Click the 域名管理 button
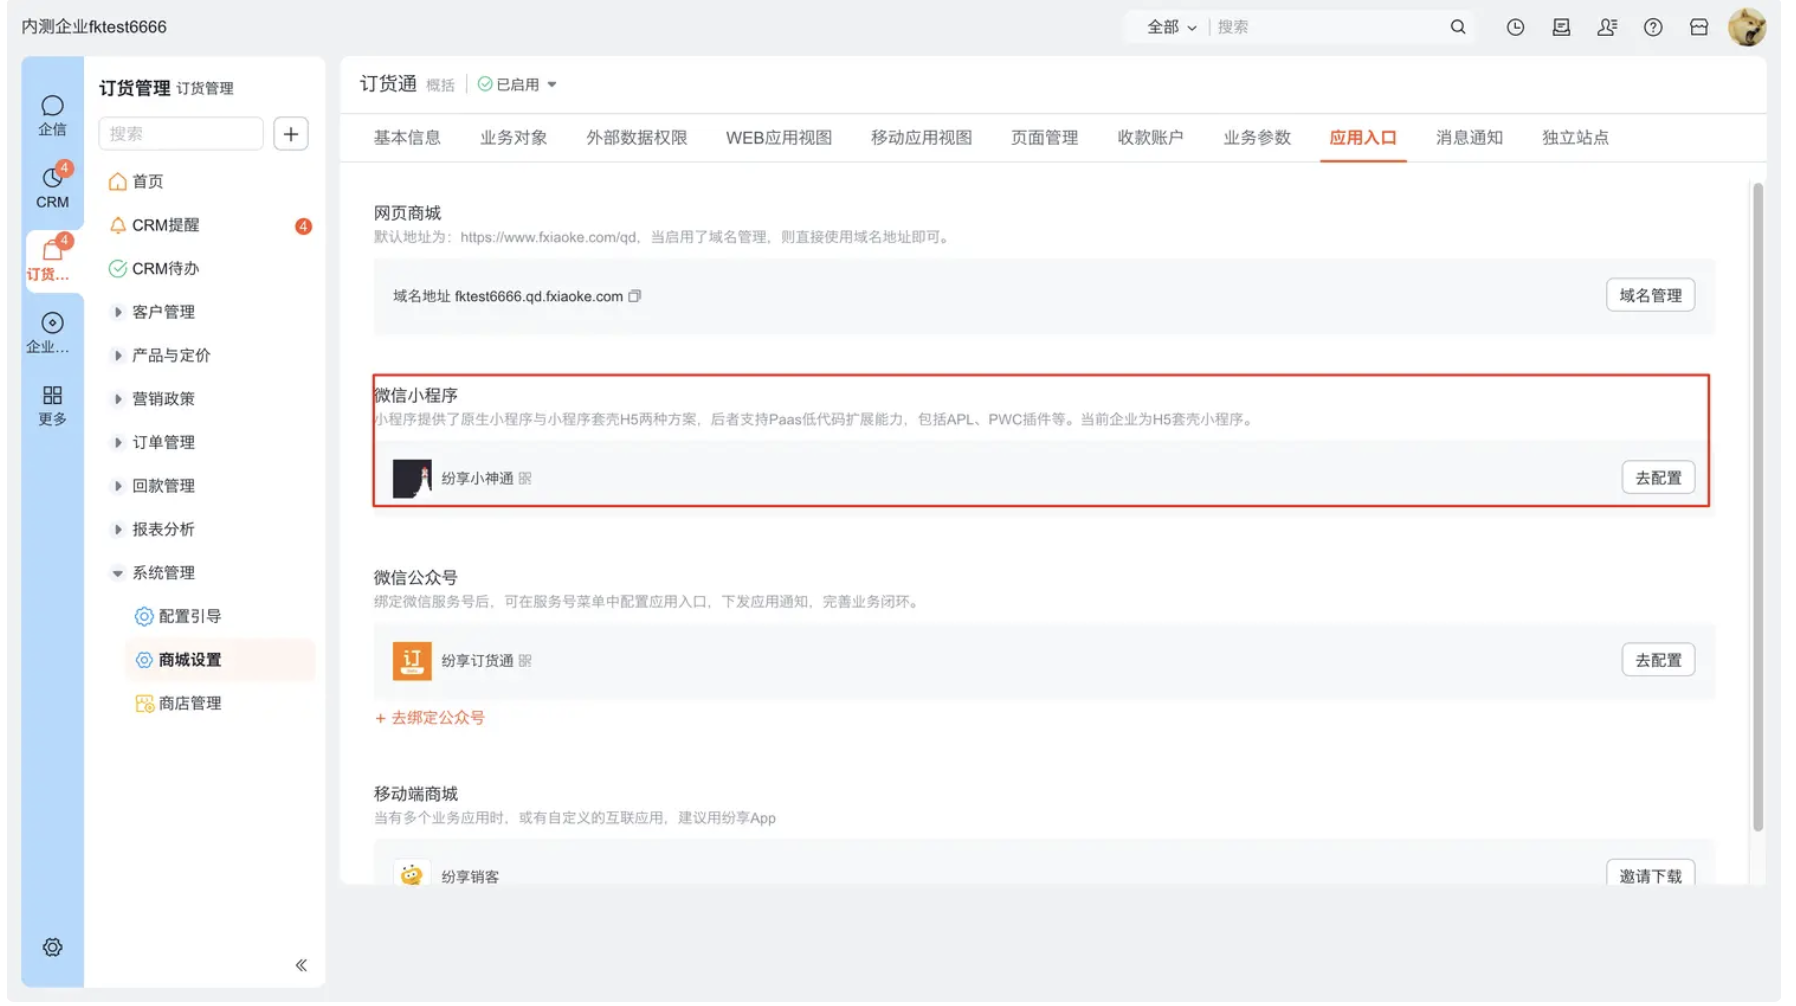The height and width of the screenshot is (1006, 1796). point(1650,296)
